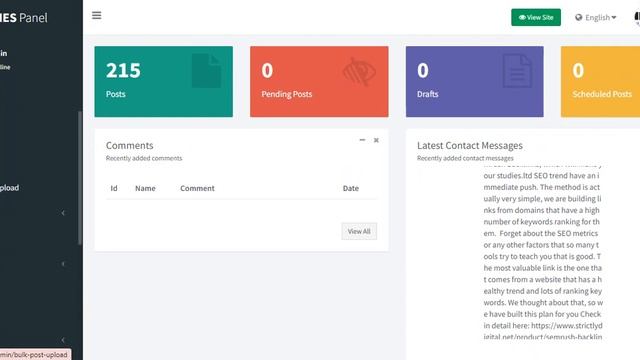Close the Comments panel with X icon
The image size is (640, 360).
[376, 140]
